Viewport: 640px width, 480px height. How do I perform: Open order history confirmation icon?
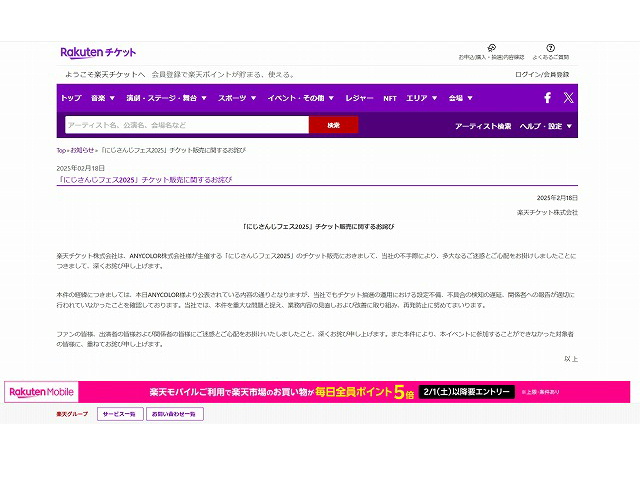pos(491,48)
